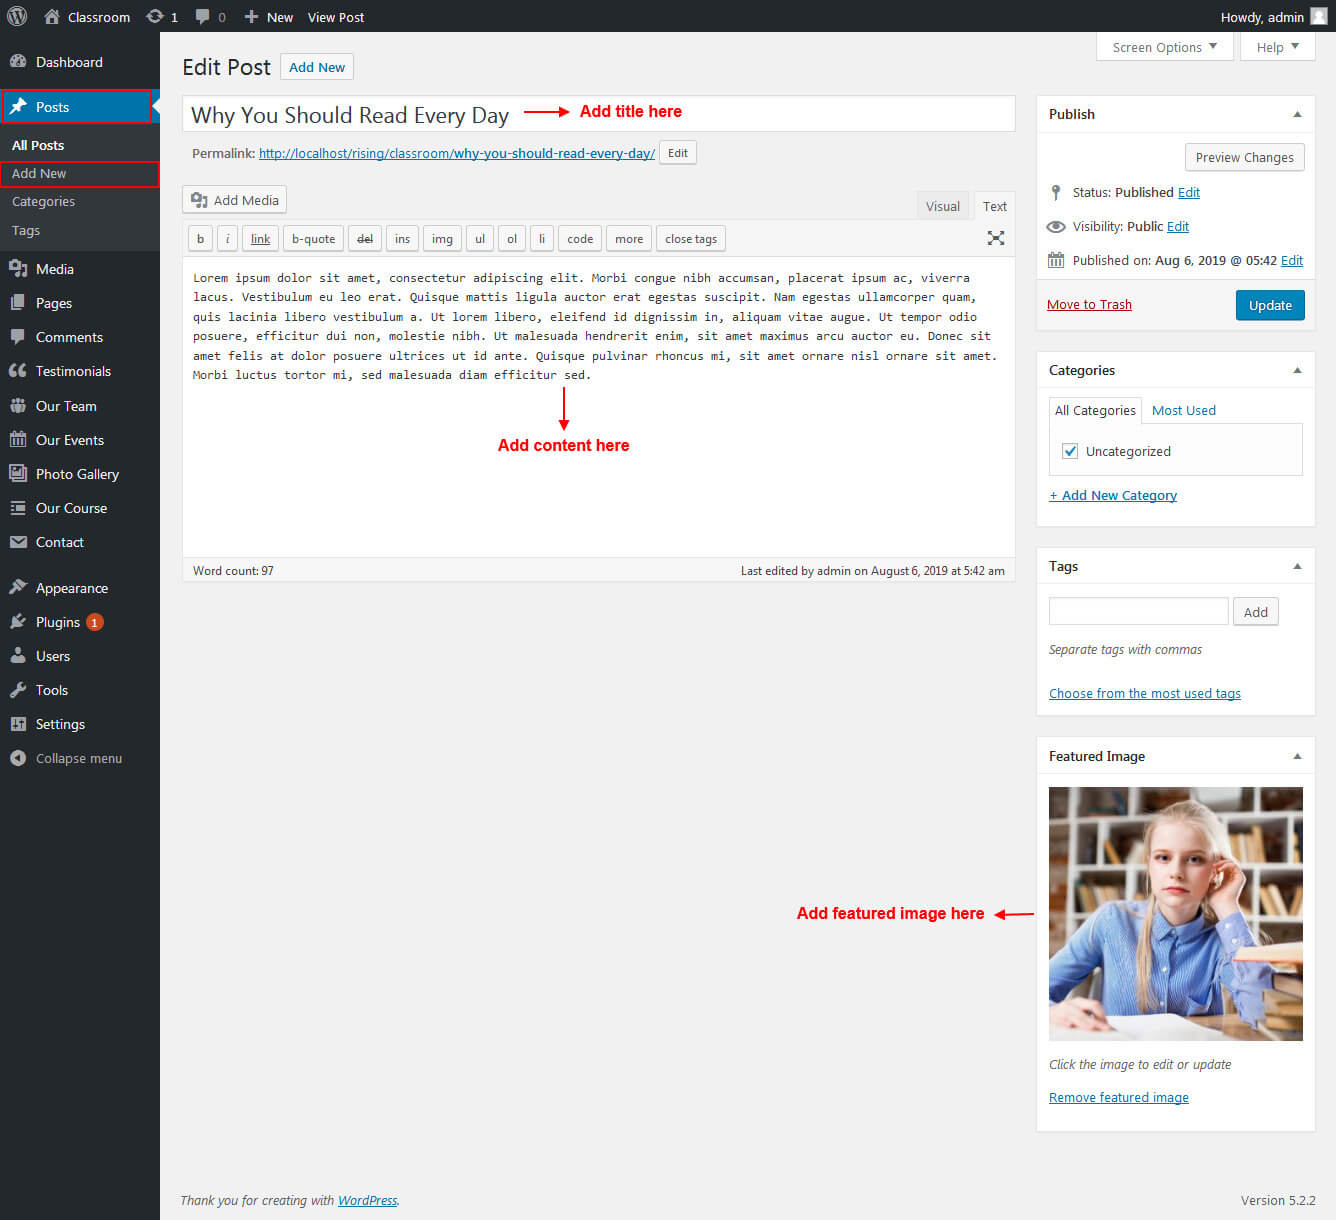Click the featured image thumbnail
This screenshot has width=1336, height=1220.
[x=1175, y=913]
